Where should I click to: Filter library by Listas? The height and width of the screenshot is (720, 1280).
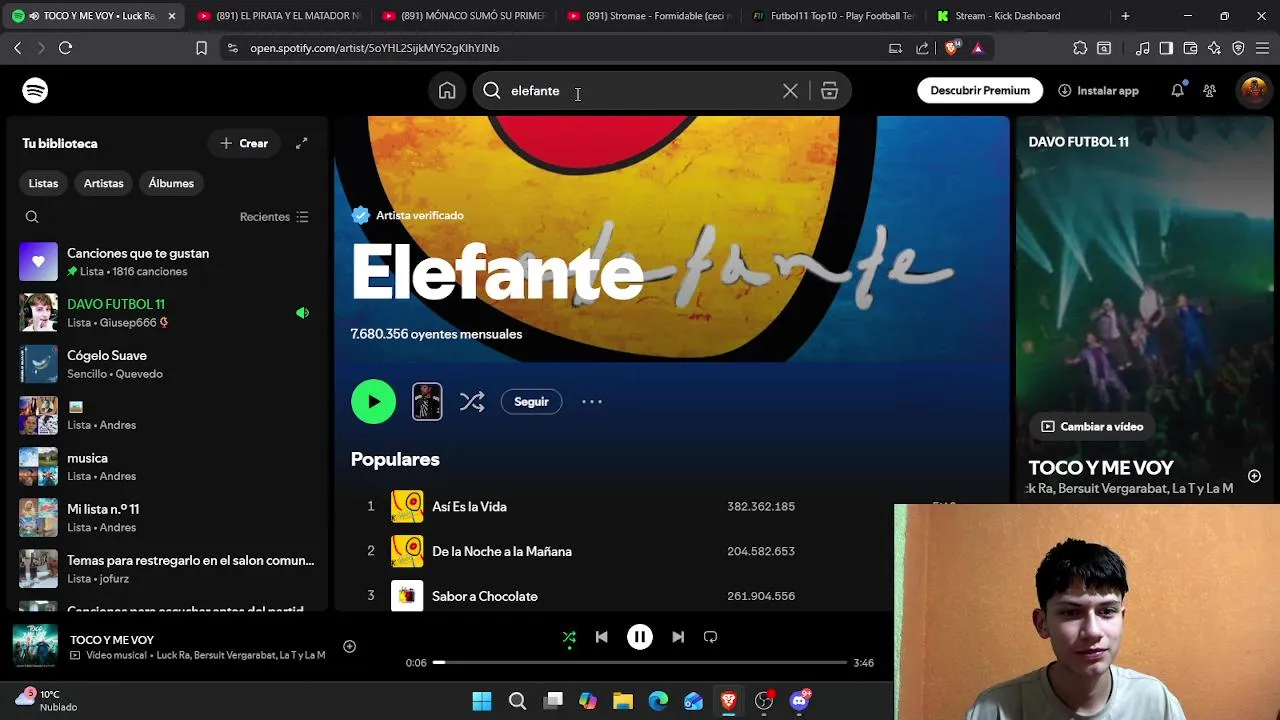click(x=43, y=183)
